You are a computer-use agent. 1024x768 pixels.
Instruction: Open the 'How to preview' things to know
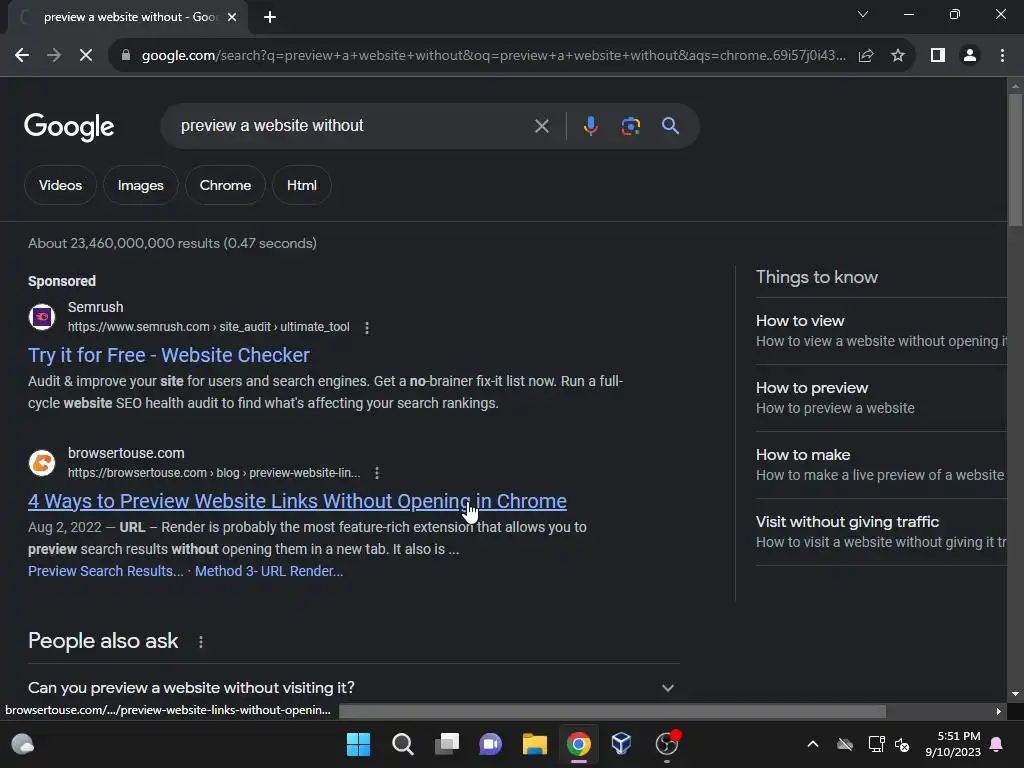click(x=881, y=398)
